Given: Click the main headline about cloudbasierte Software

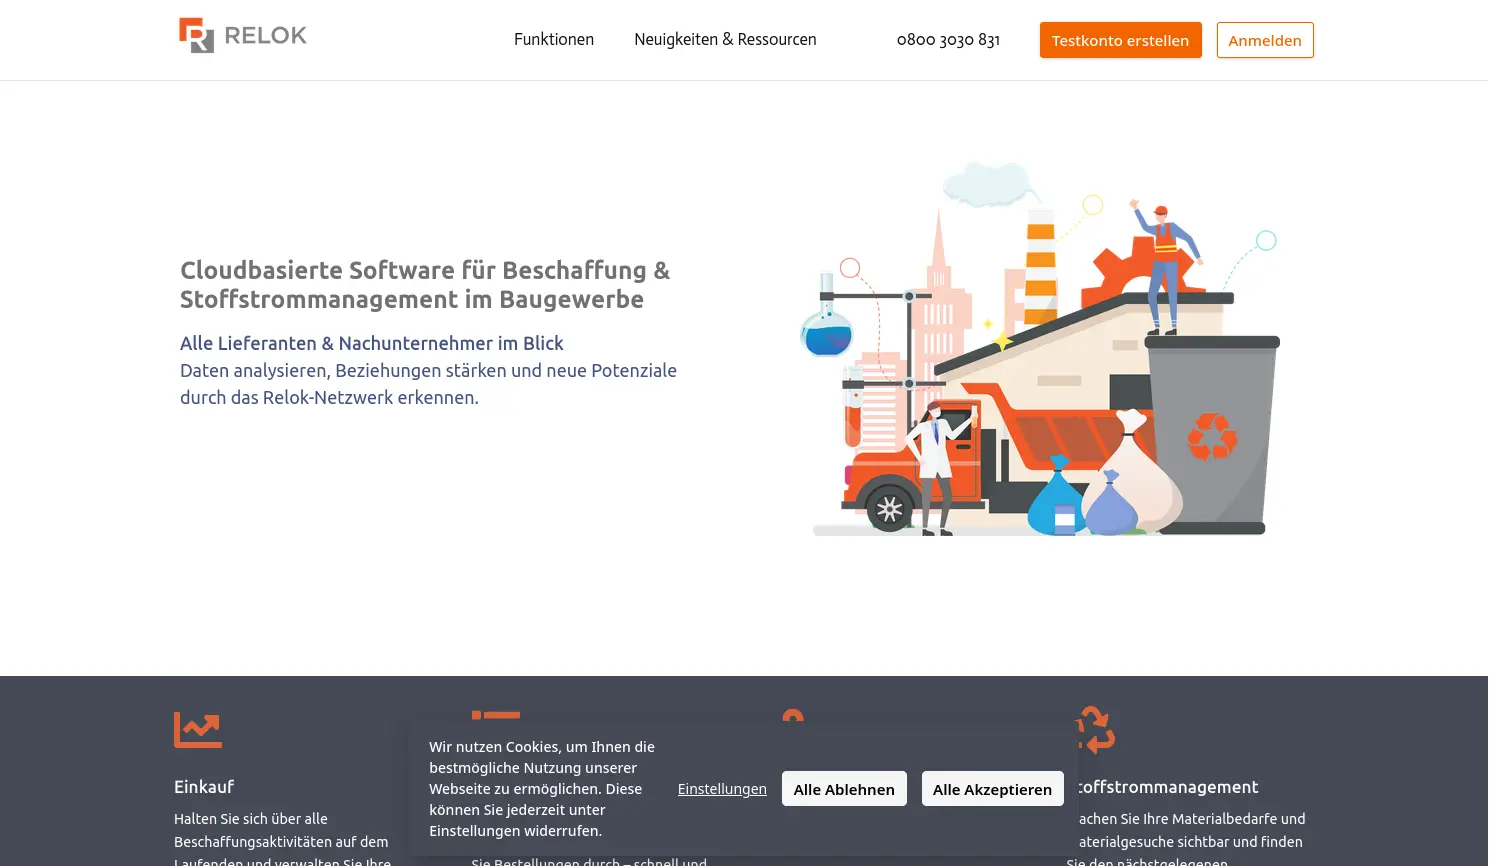Looking at the screenshot, I should point(425,284).
